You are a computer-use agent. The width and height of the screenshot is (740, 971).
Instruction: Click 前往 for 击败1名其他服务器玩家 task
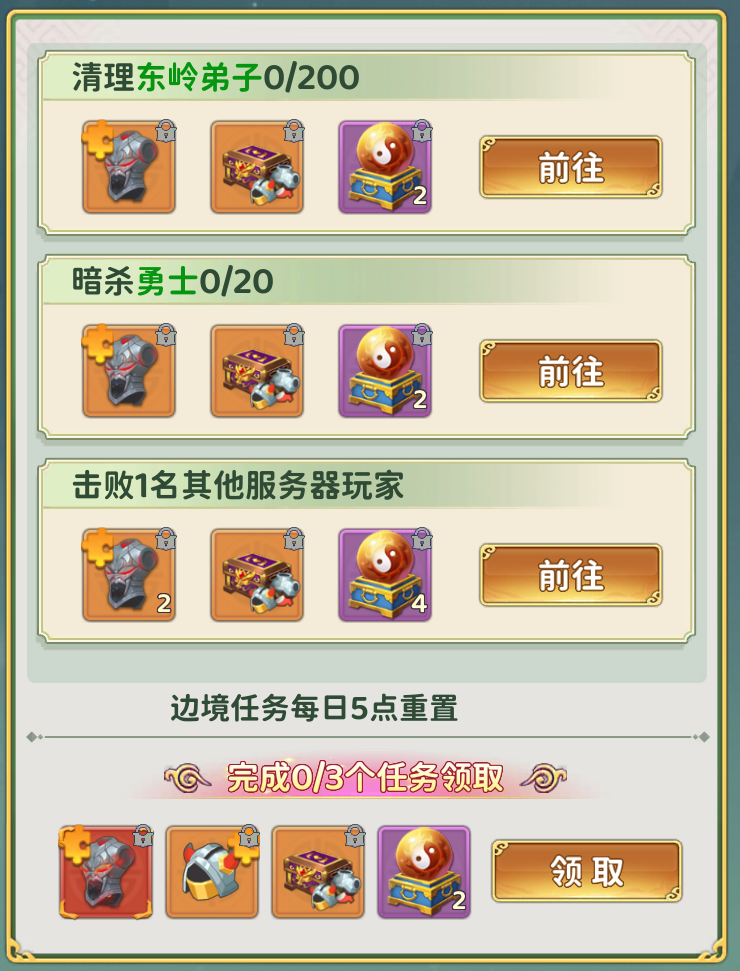[x=571, y=575]
